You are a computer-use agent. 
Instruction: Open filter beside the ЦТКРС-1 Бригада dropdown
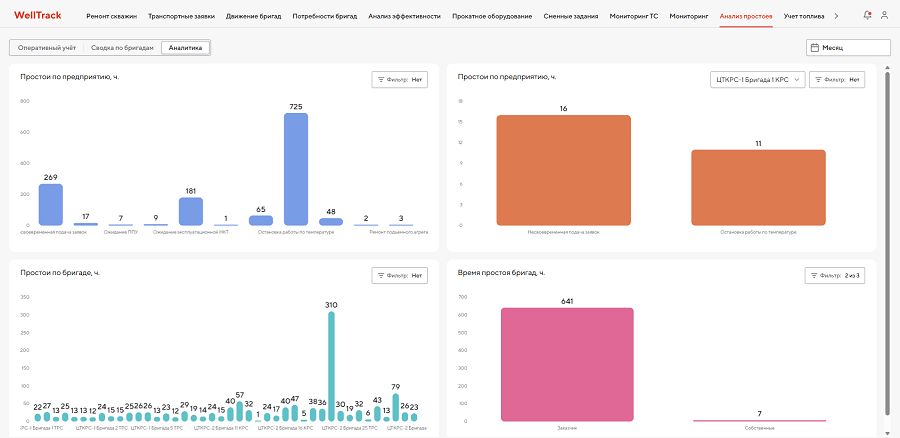[837, 80]
